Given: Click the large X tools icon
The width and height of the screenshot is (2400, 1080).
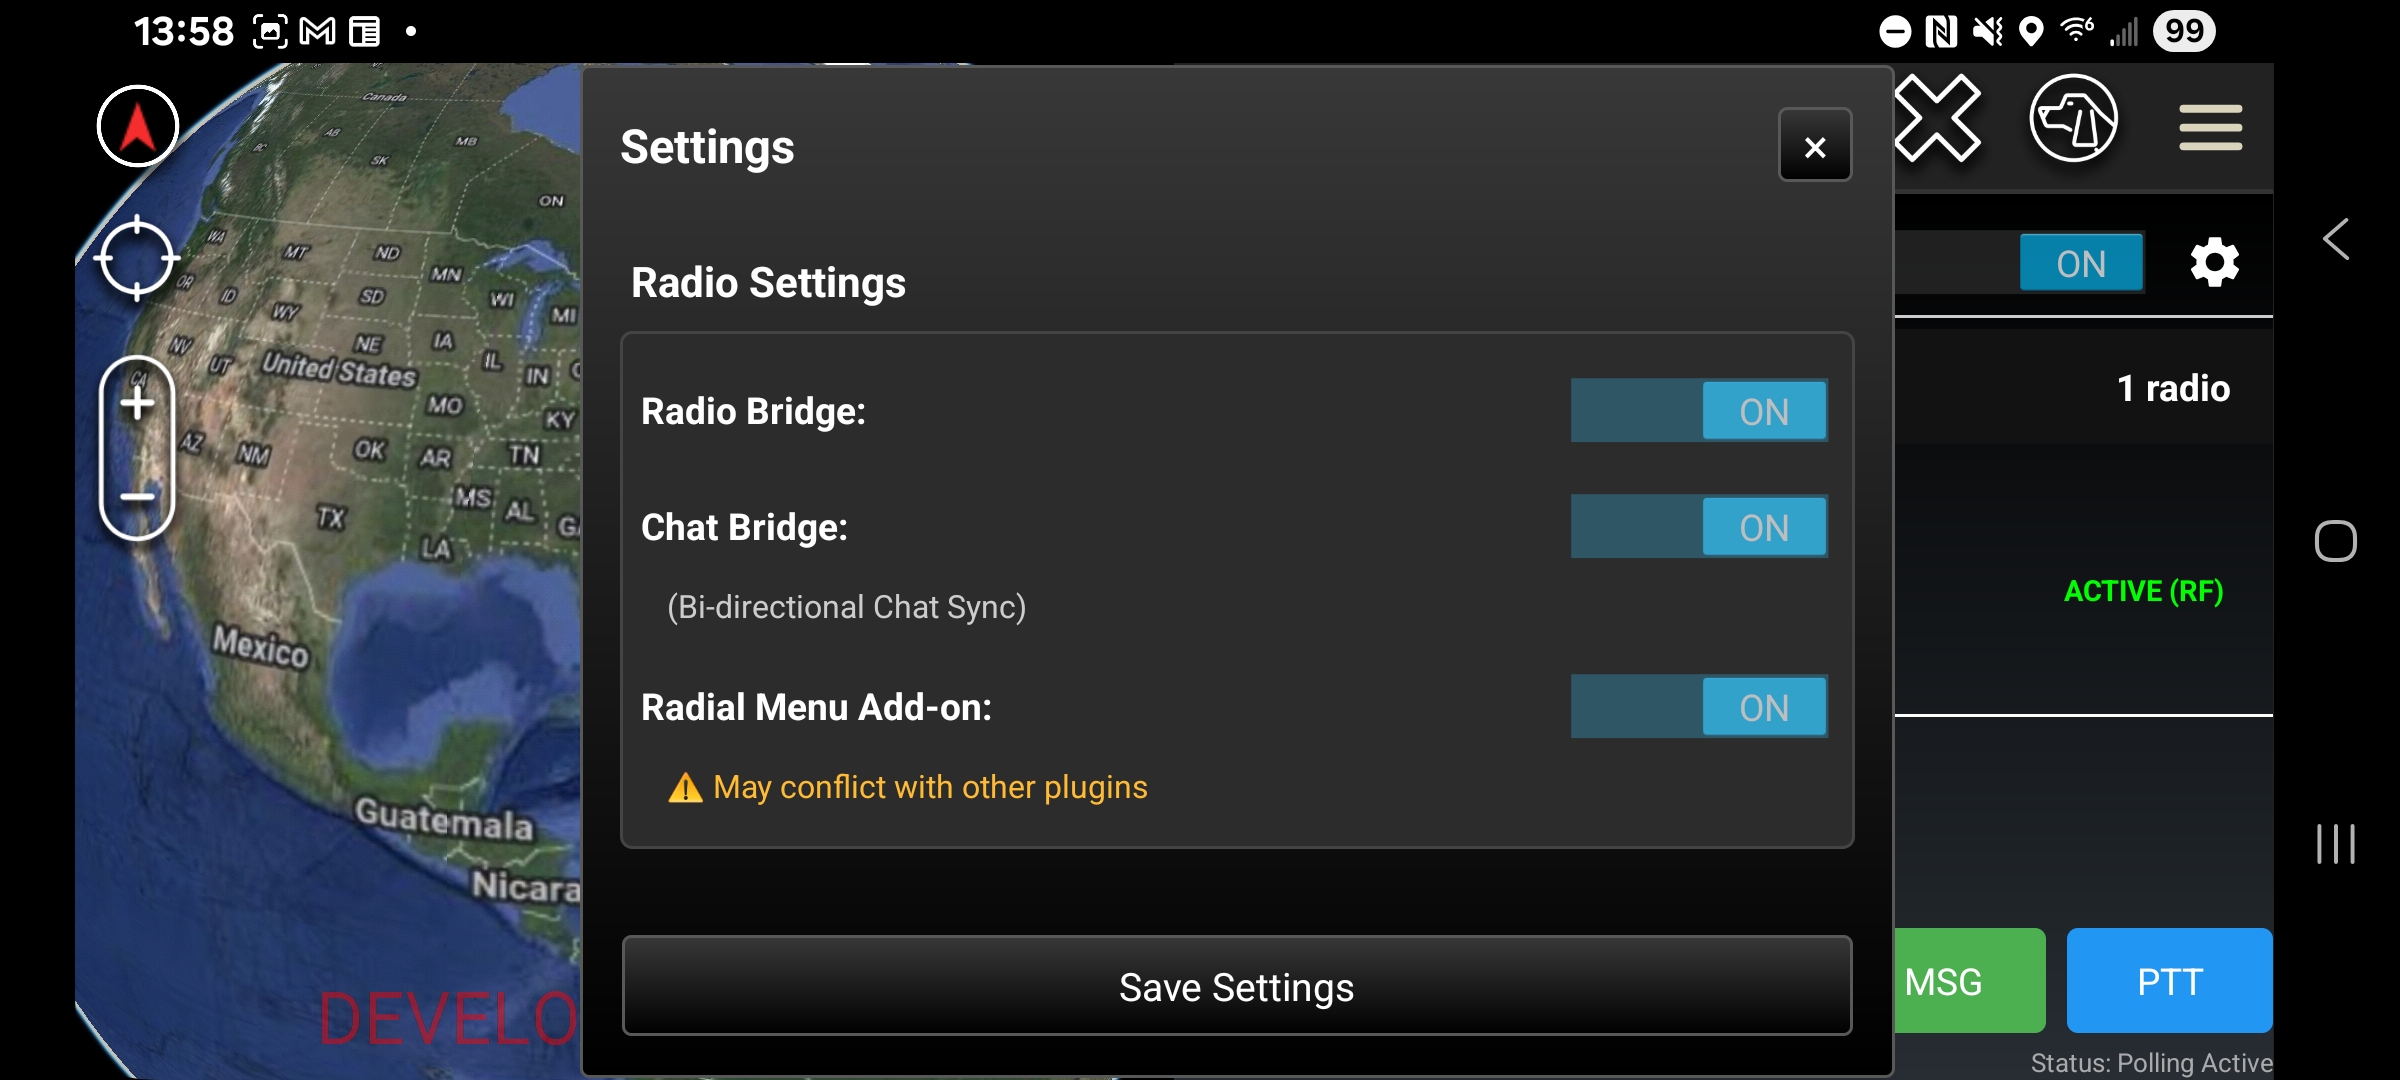Looking at the screenshot, I should 1938,118.
